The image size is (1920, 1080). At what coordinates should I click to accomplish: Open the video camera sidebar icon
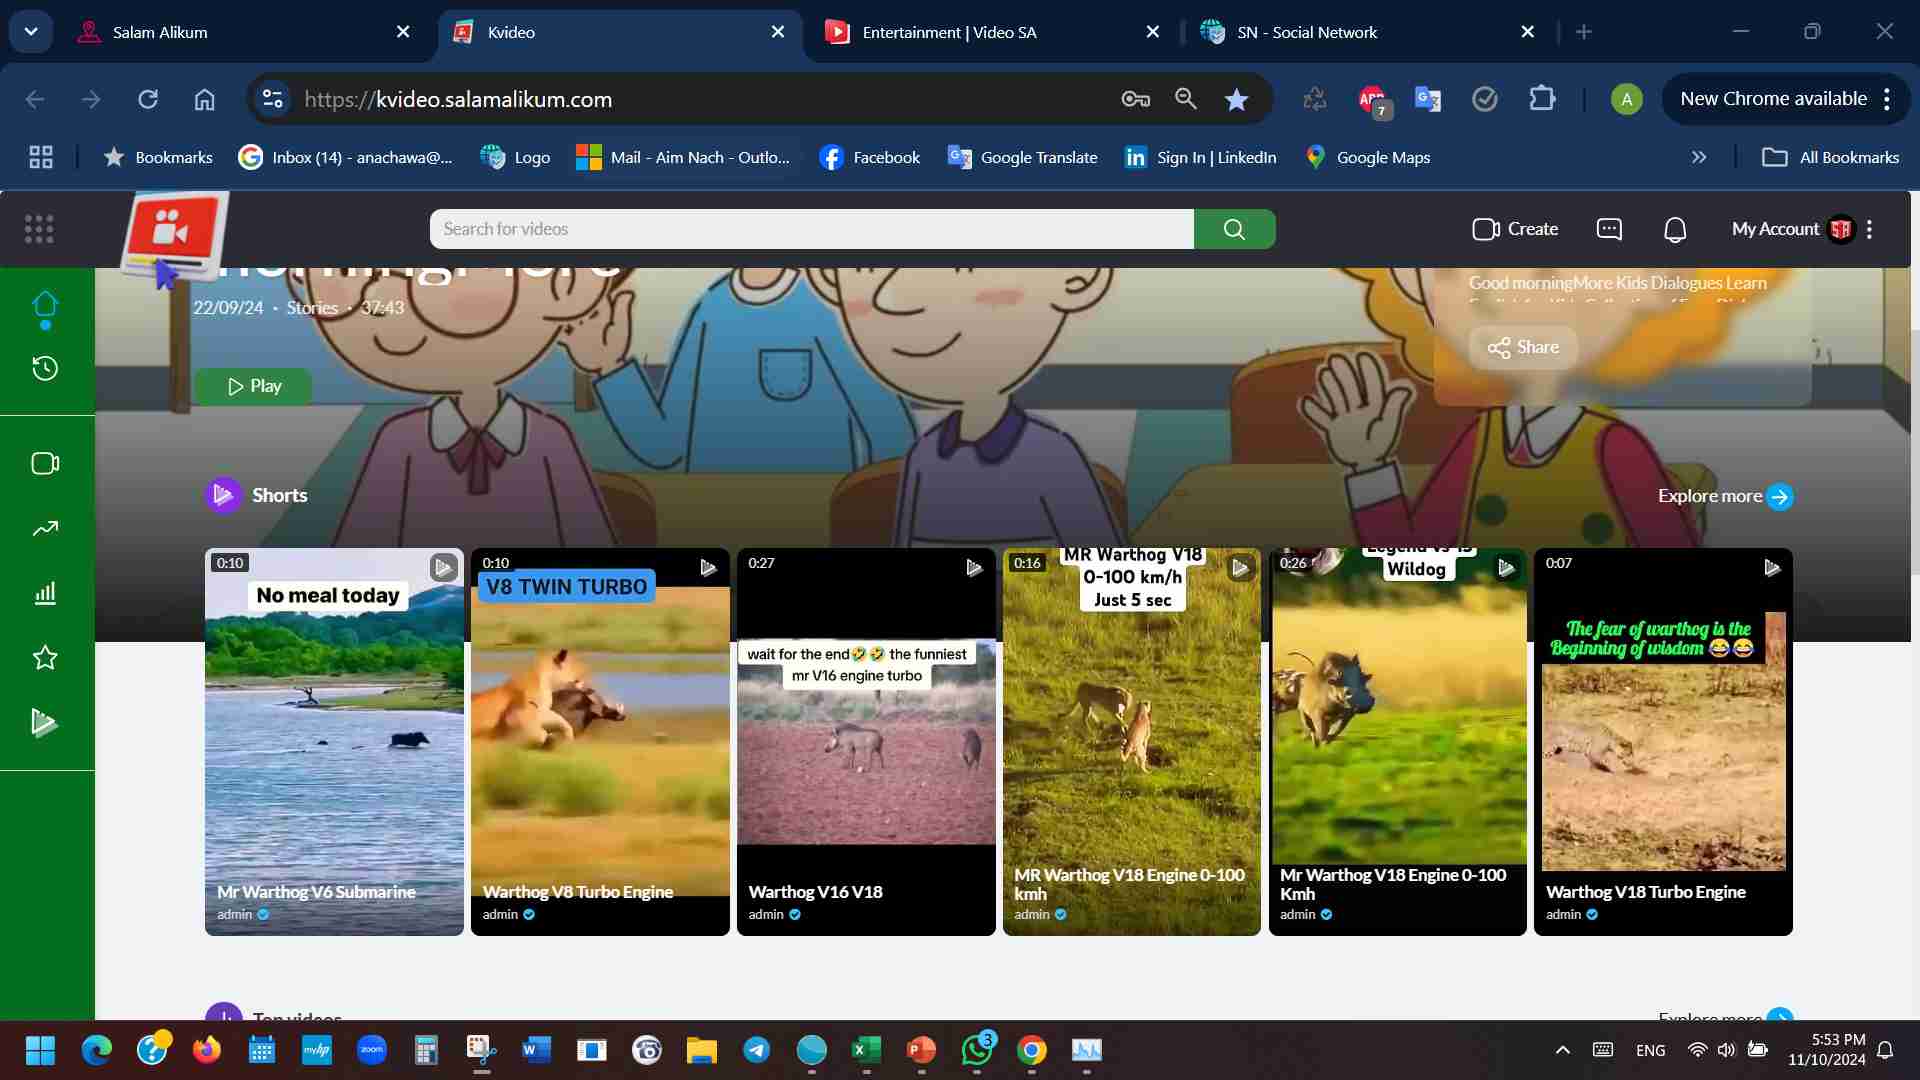(x=45, y=463)
